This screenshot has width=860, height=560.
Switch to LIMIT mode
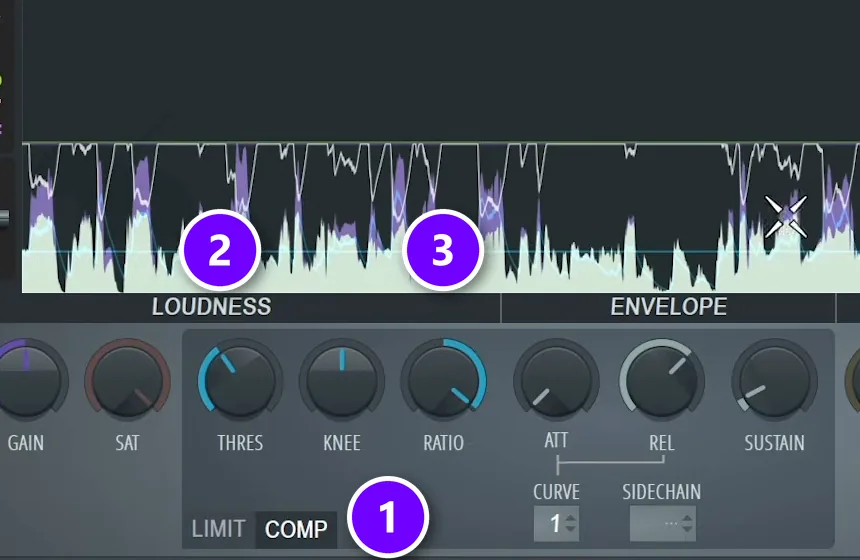pos(218,529)
